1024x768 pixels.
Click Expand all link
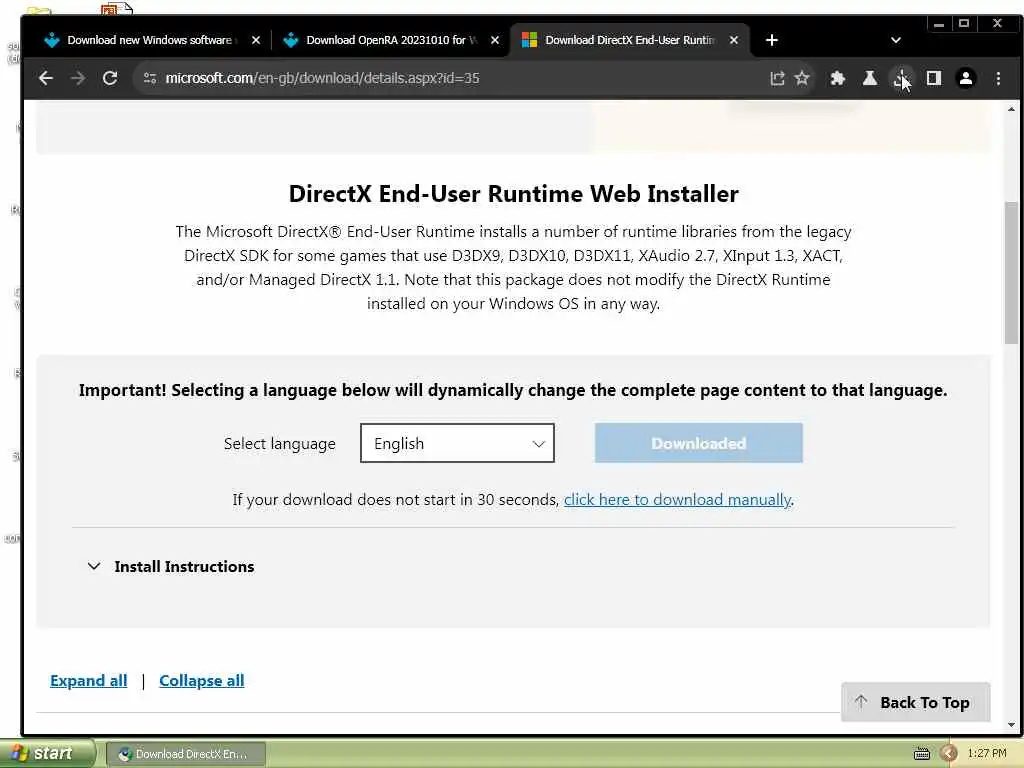[89, 680]
